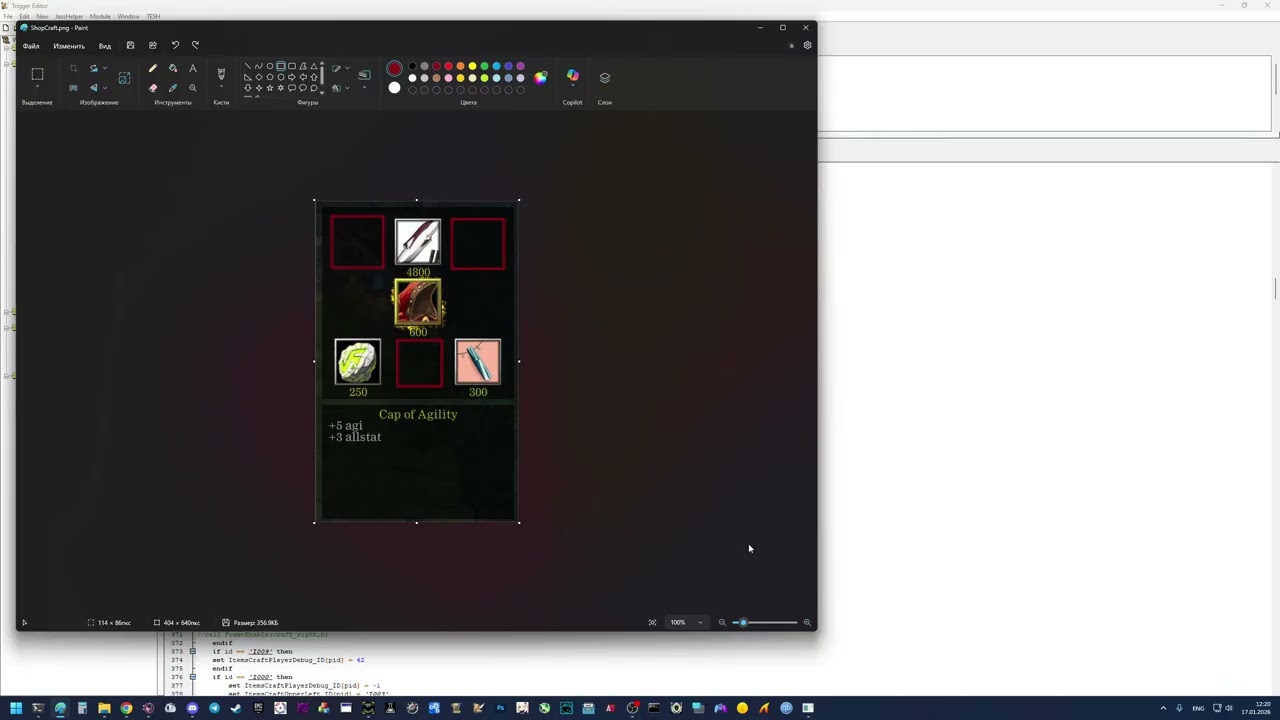Viewport: 1280px width, 720px height.
Task: Open Photoshop from the taskbar
Action: click(x=500, y=708)
